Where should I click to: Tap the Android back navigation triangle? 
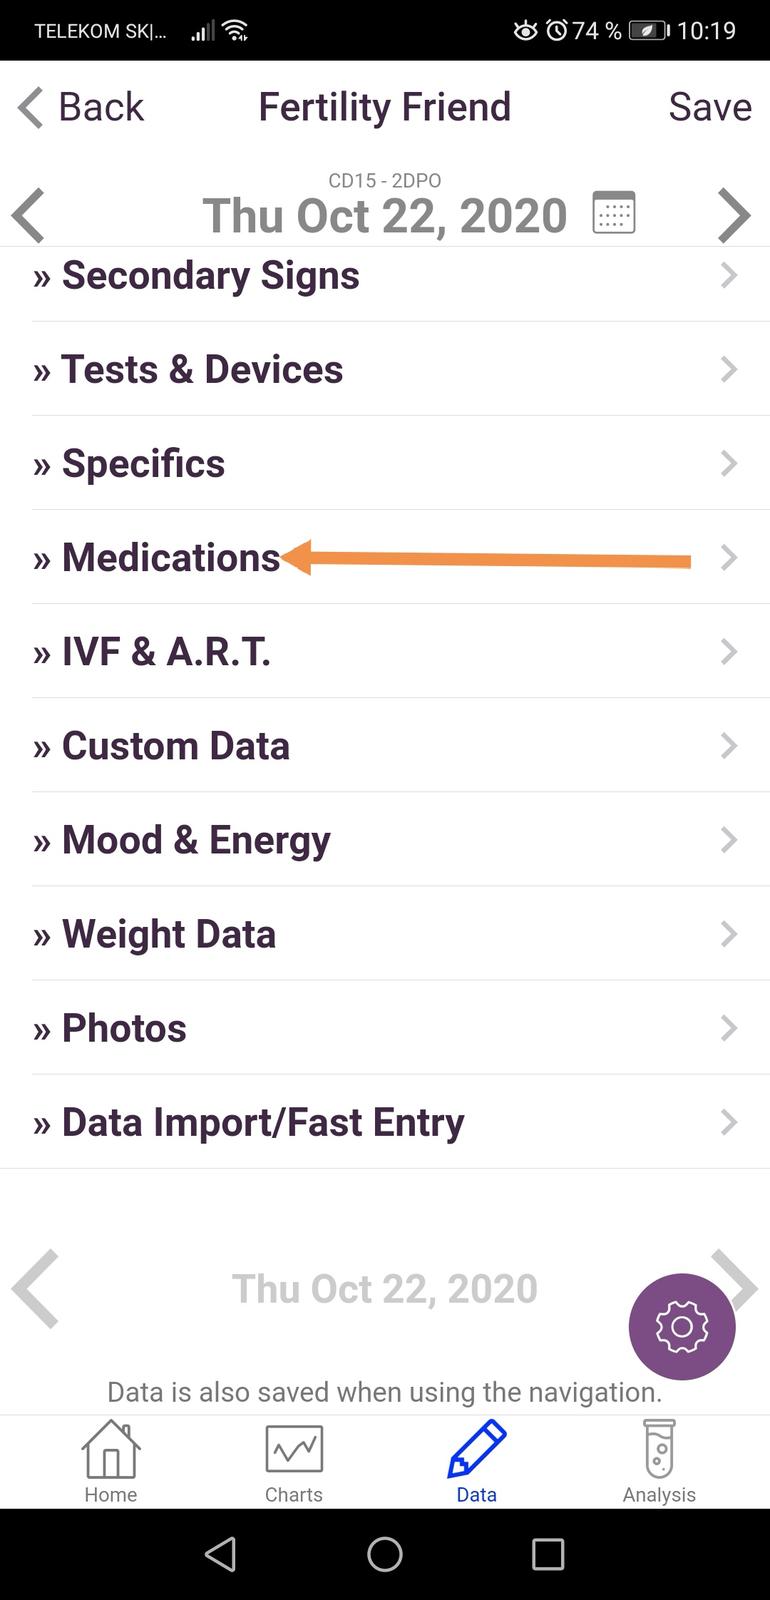[221, 1554]
